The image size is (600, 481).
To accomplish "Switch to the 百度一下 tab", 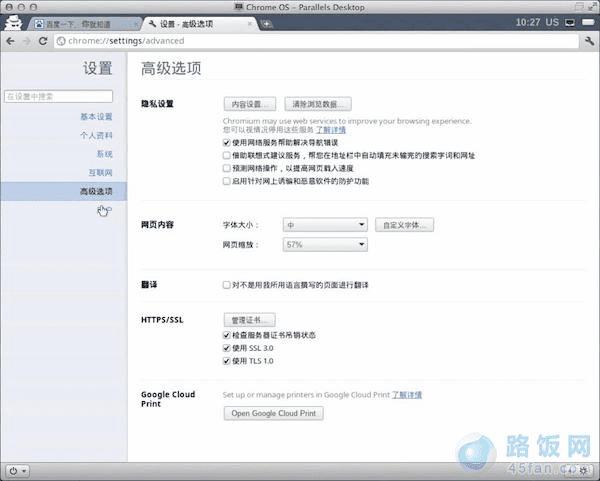I will pos(82,24).
